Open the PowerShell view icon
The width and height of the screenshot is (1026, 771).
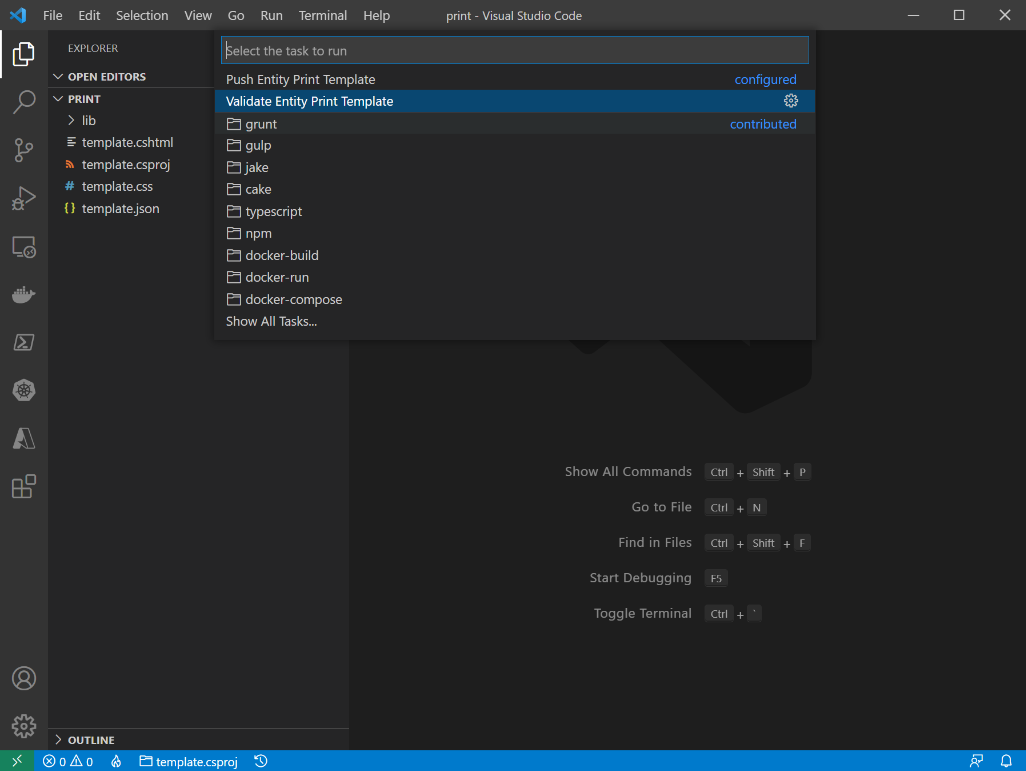[24, 342]
